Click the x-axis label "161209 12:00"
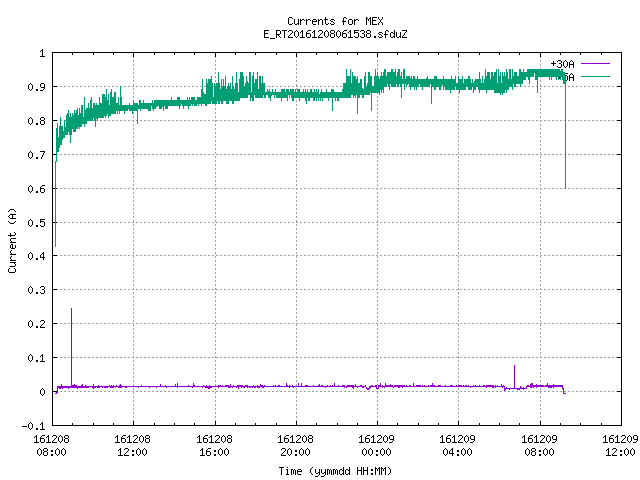 pyautogui.click(x=620, y=445)
